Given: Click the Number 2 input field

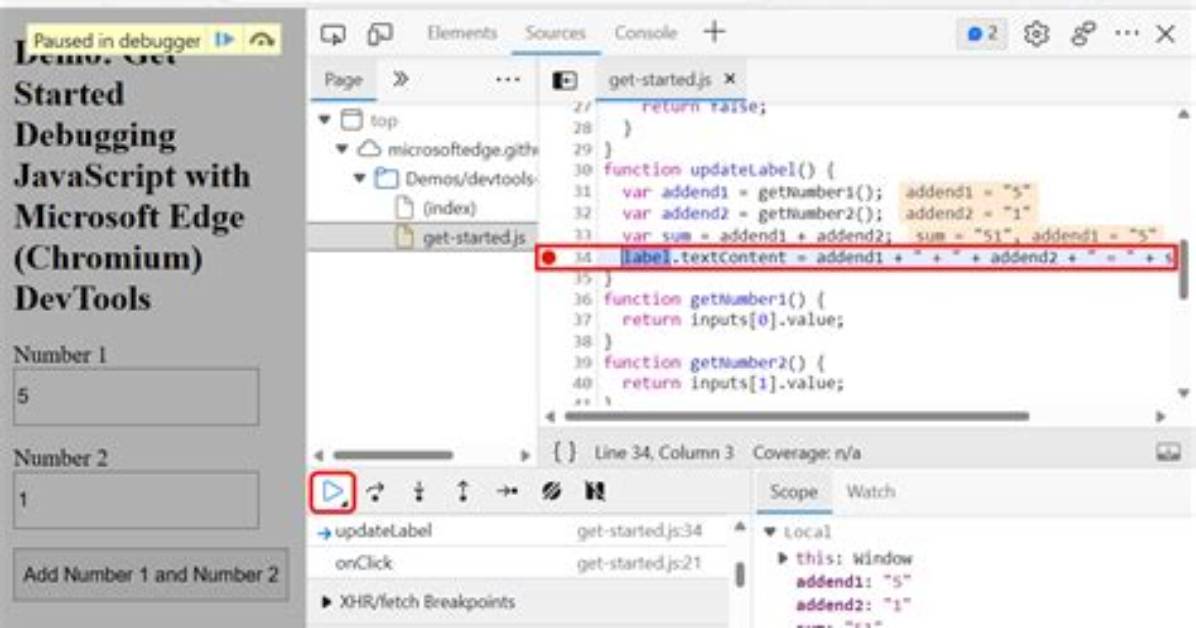Looking at the screenshot, I should tap(136, 500).
